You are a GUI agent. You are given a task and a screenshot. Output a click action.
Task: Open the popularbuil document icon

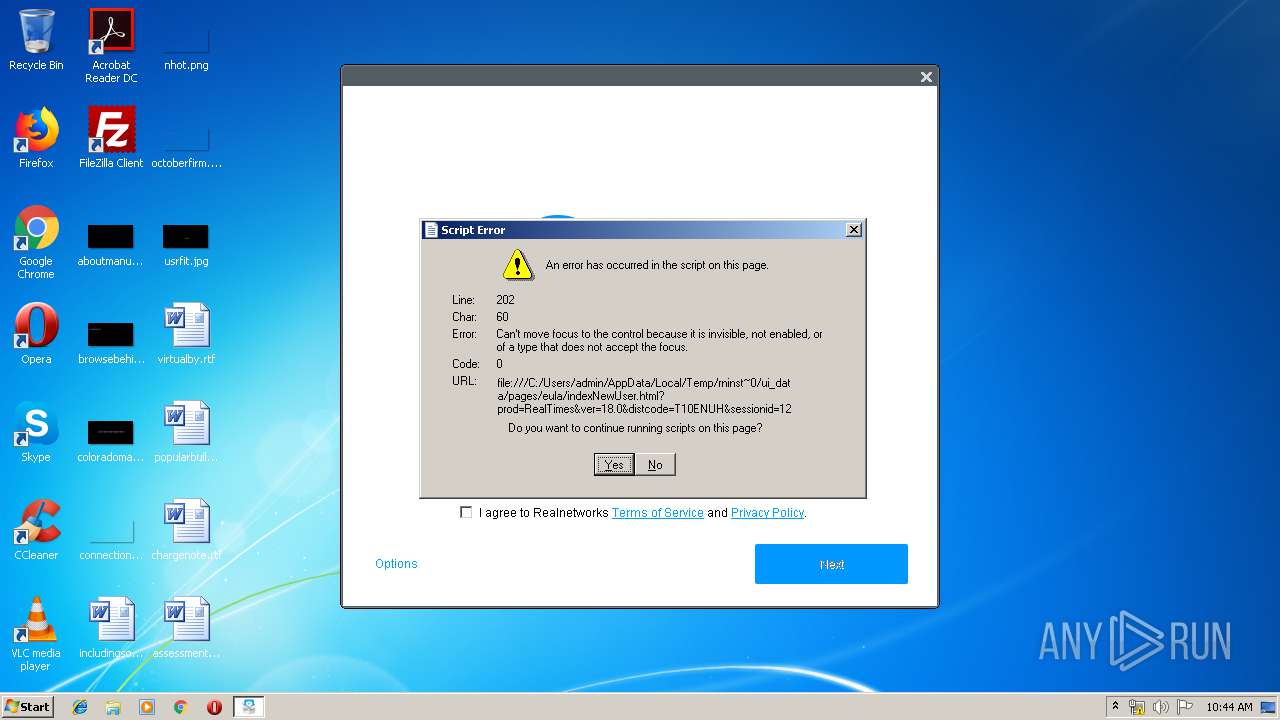(186, 432)
